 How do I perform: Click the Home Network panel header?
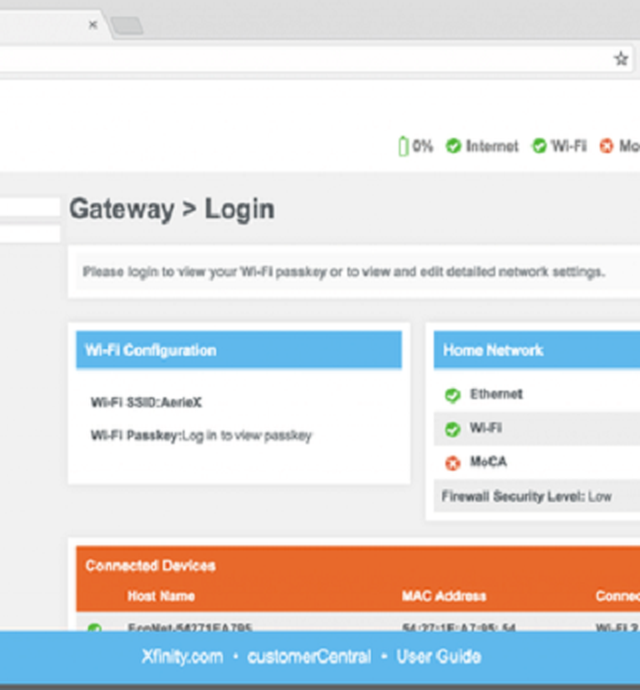pos(537,350)
